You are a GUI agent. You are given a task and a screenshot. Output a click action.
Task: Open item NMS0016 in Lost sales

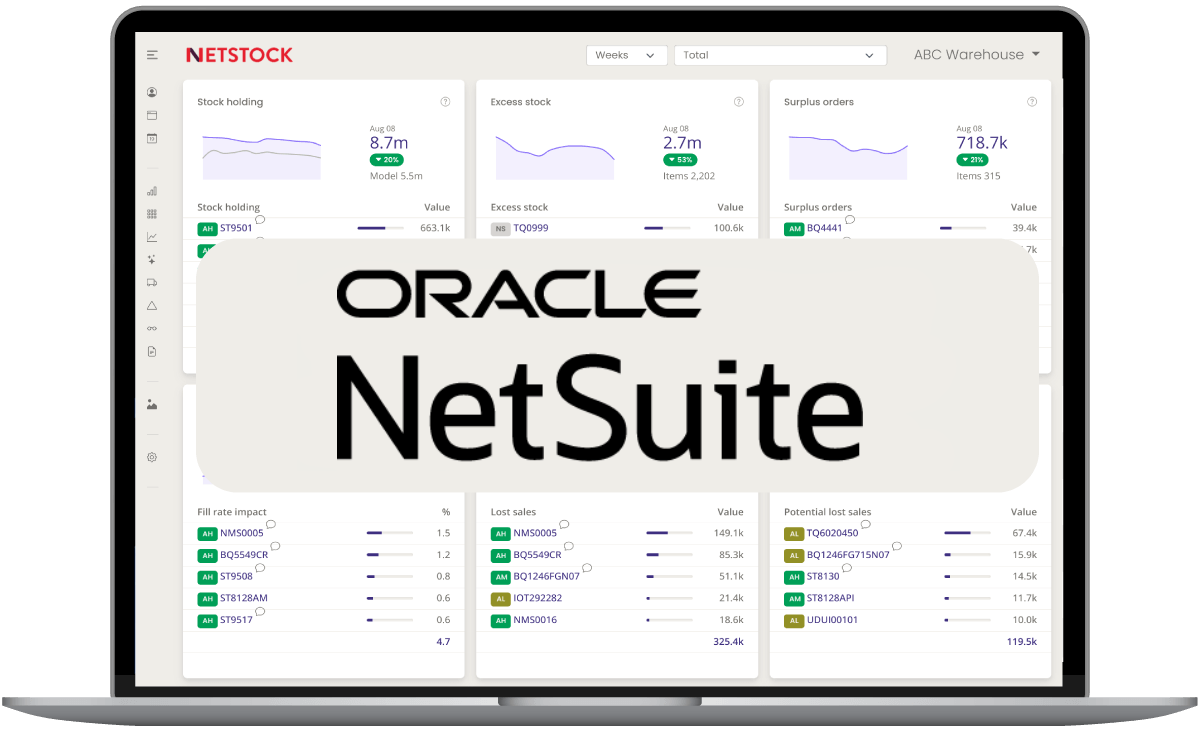535,620
